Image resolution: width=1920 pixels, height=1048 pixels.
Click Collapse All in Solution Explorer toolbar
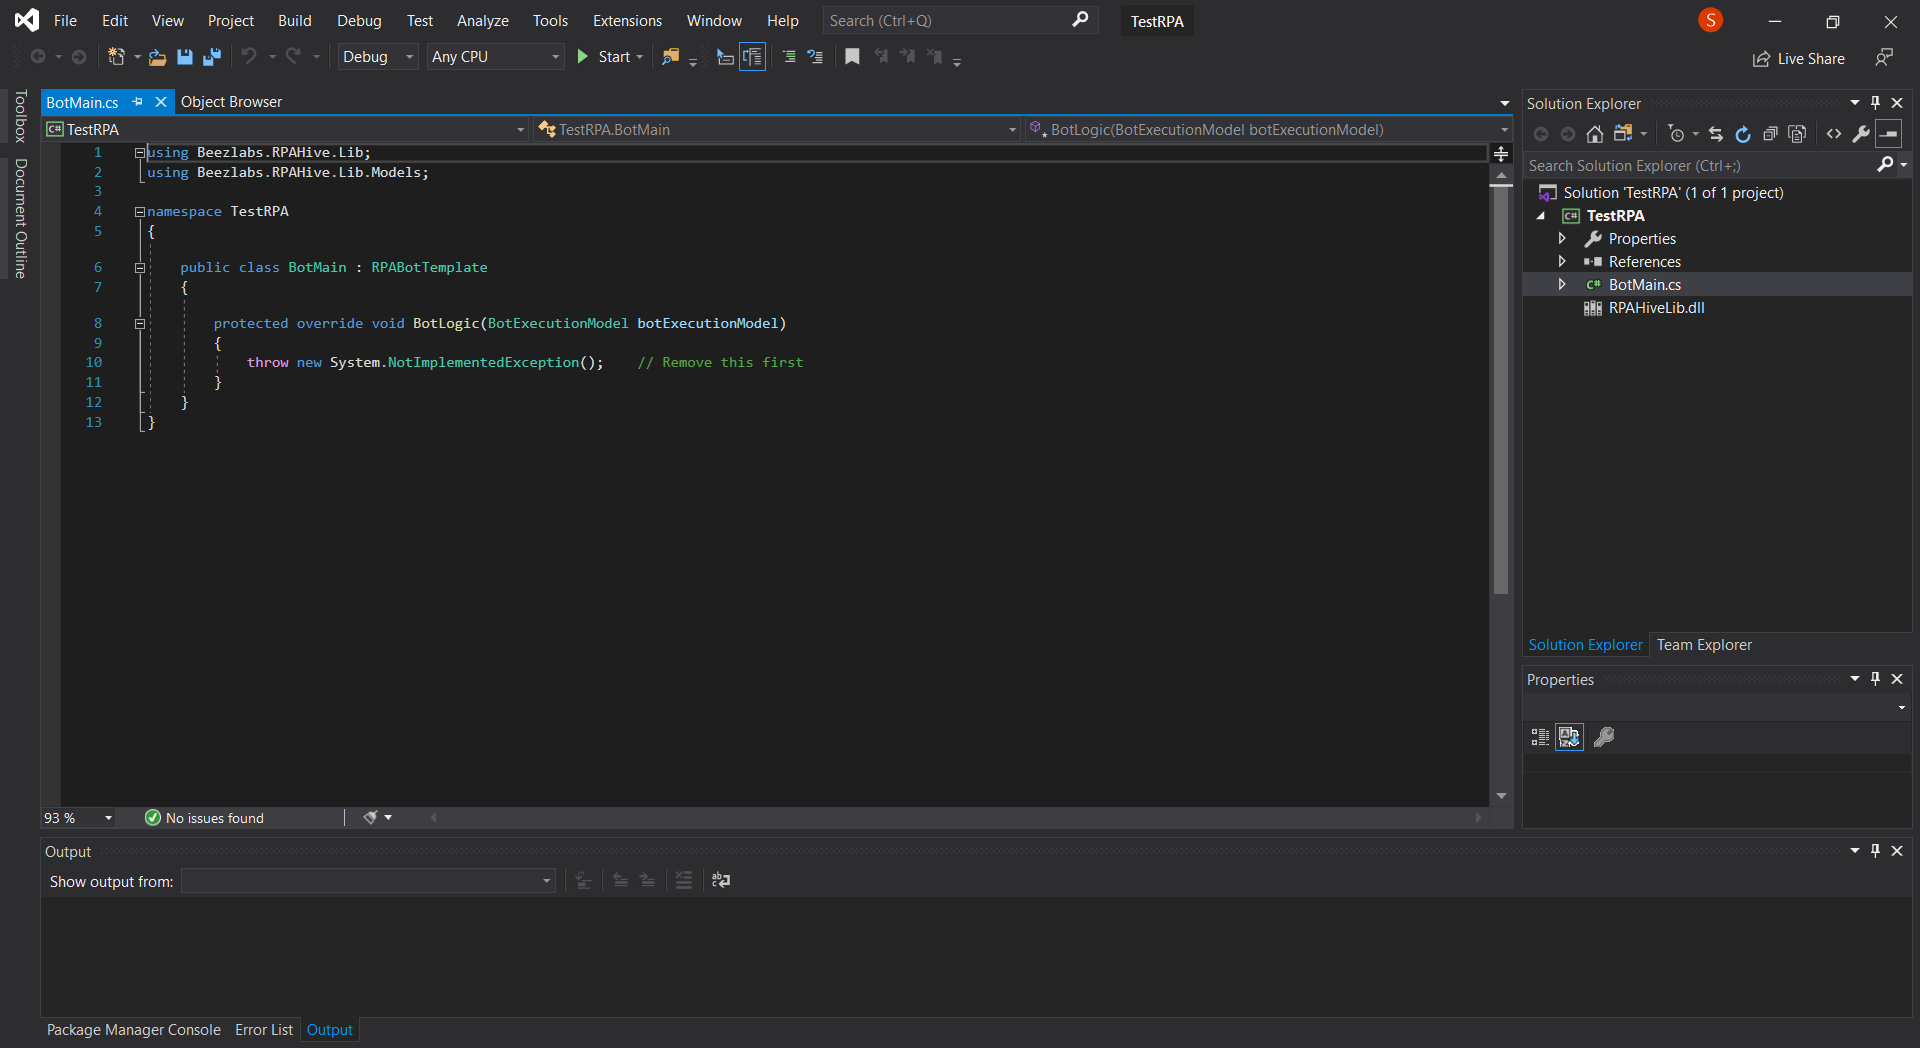click(x=1770, y=134)
